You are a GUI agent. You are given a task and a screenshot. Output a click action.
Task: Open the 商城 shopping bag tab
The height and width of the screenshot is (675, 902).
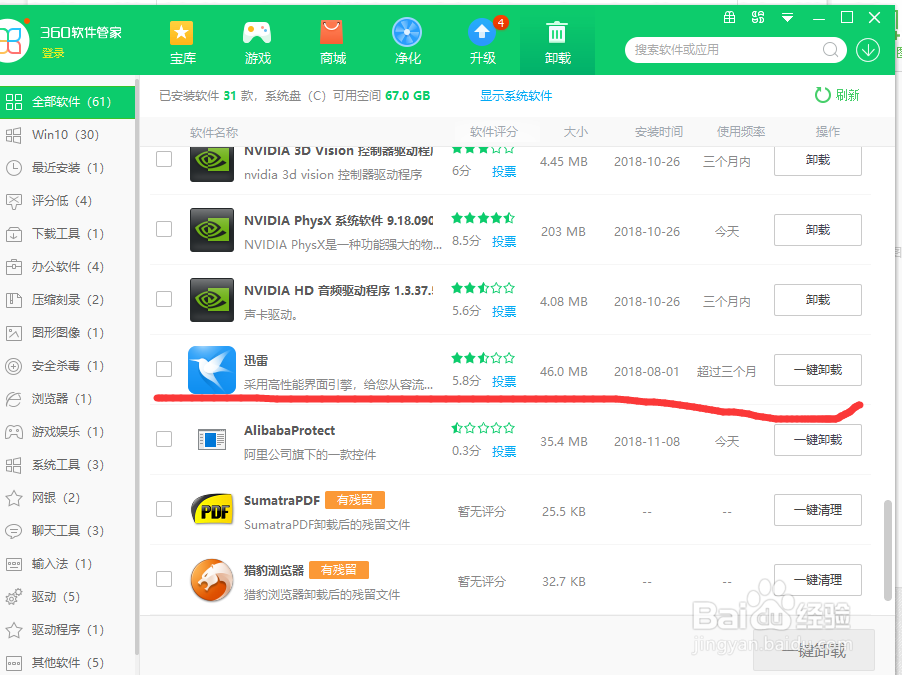332,41
